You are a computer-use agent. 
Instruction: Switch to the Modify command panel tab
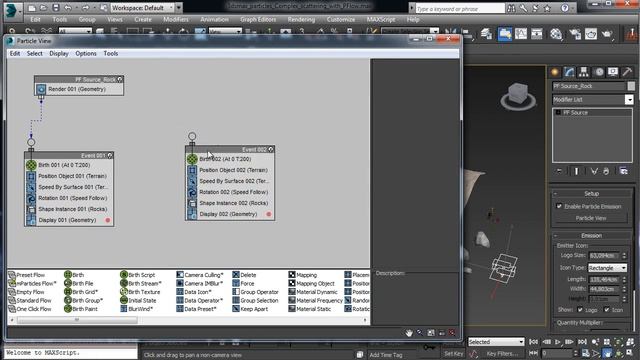click(569, 72)
